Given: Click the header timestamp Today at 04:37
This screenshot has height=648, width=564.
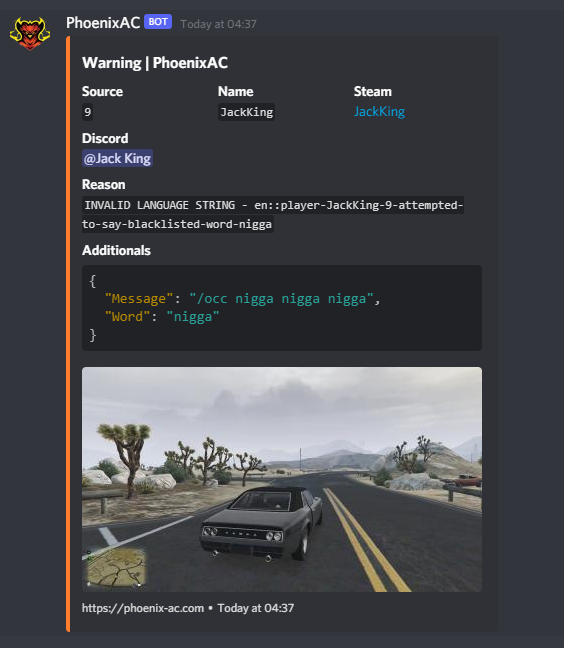Looking at the screenshot, I should (218, 24).
